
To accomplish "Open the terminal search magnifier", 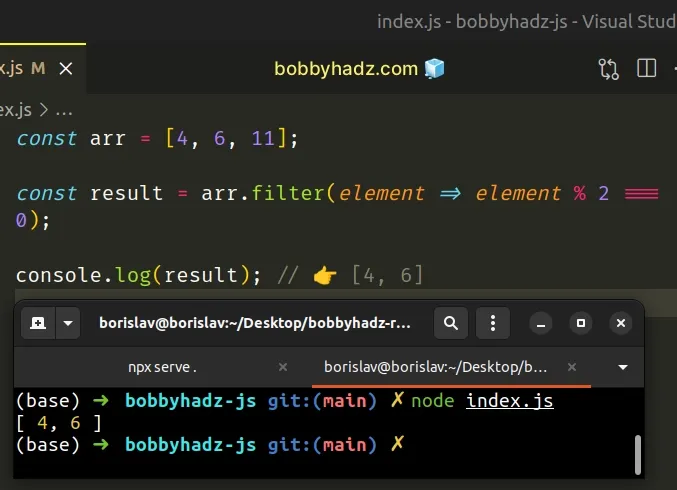I will pos(451,323).
